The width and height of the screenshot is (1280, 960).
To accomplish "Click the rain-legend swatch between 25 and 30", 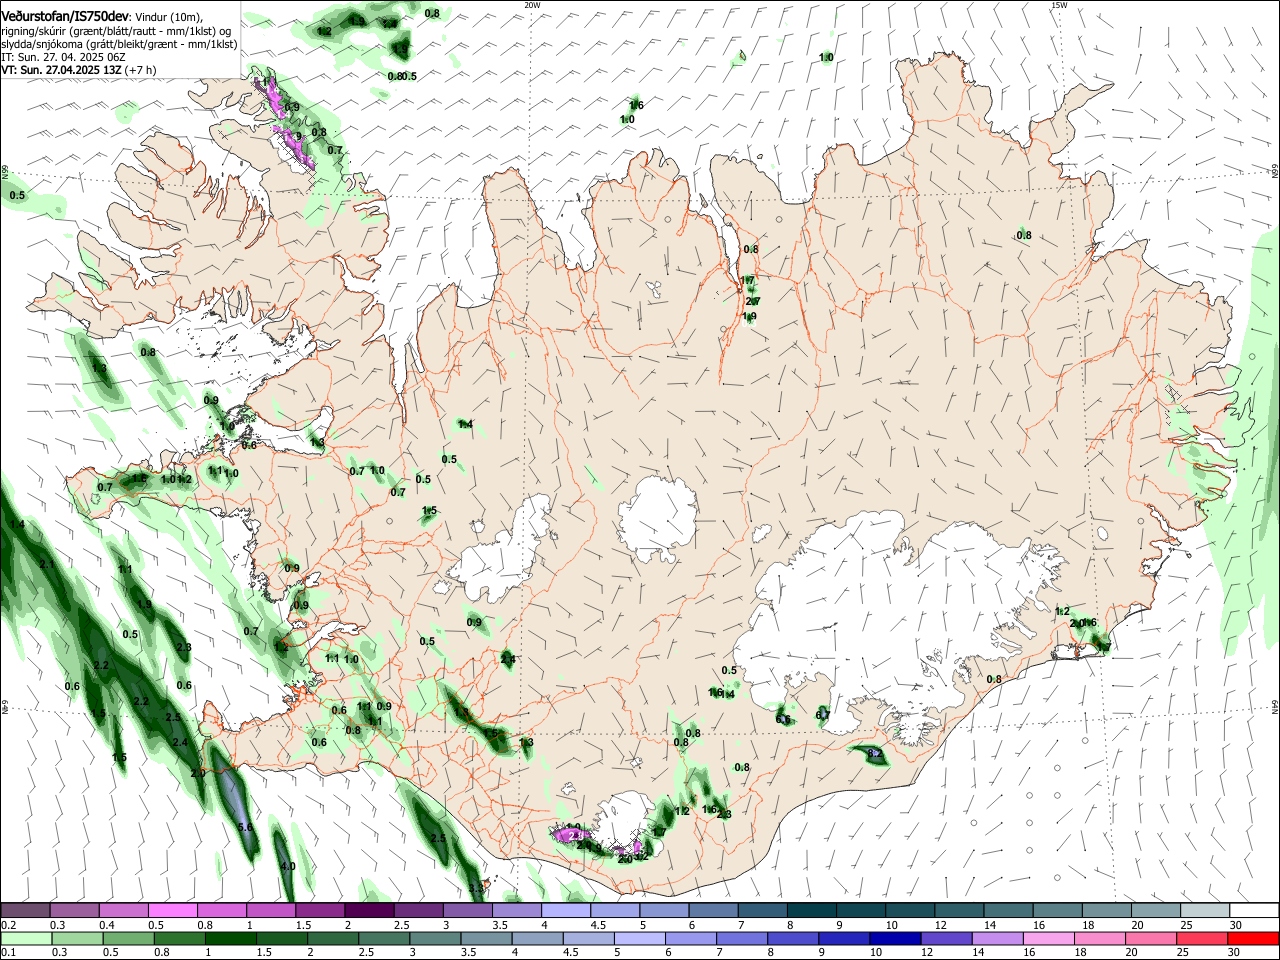I will click(1204, 938).
